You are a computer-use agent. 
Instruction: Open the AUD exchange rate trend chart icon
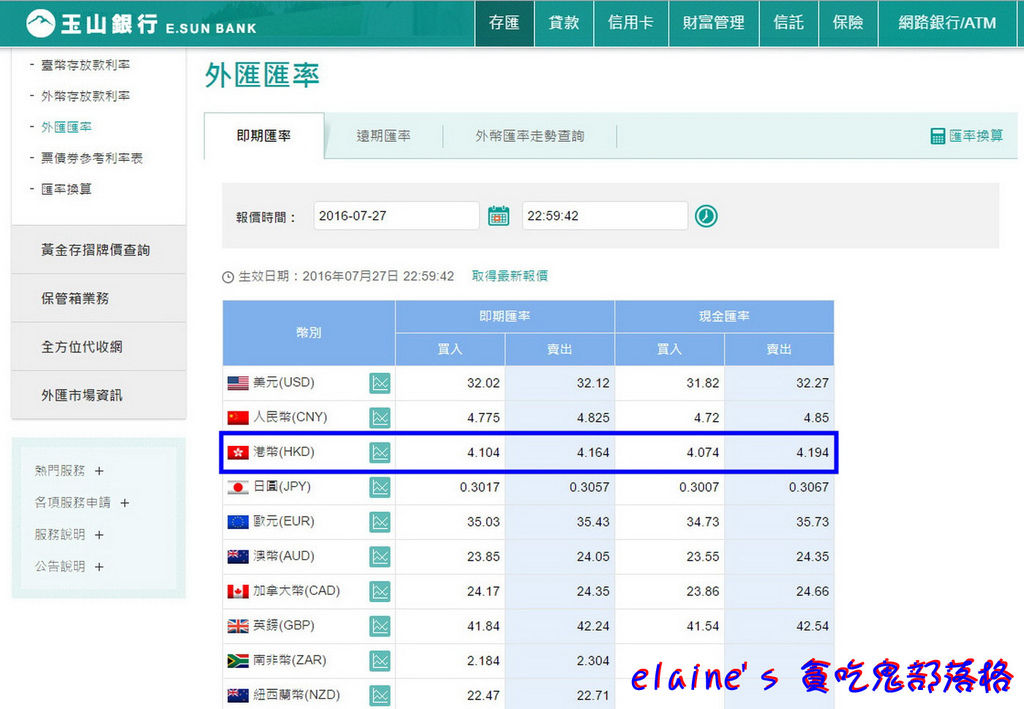[x=379, y=556]
